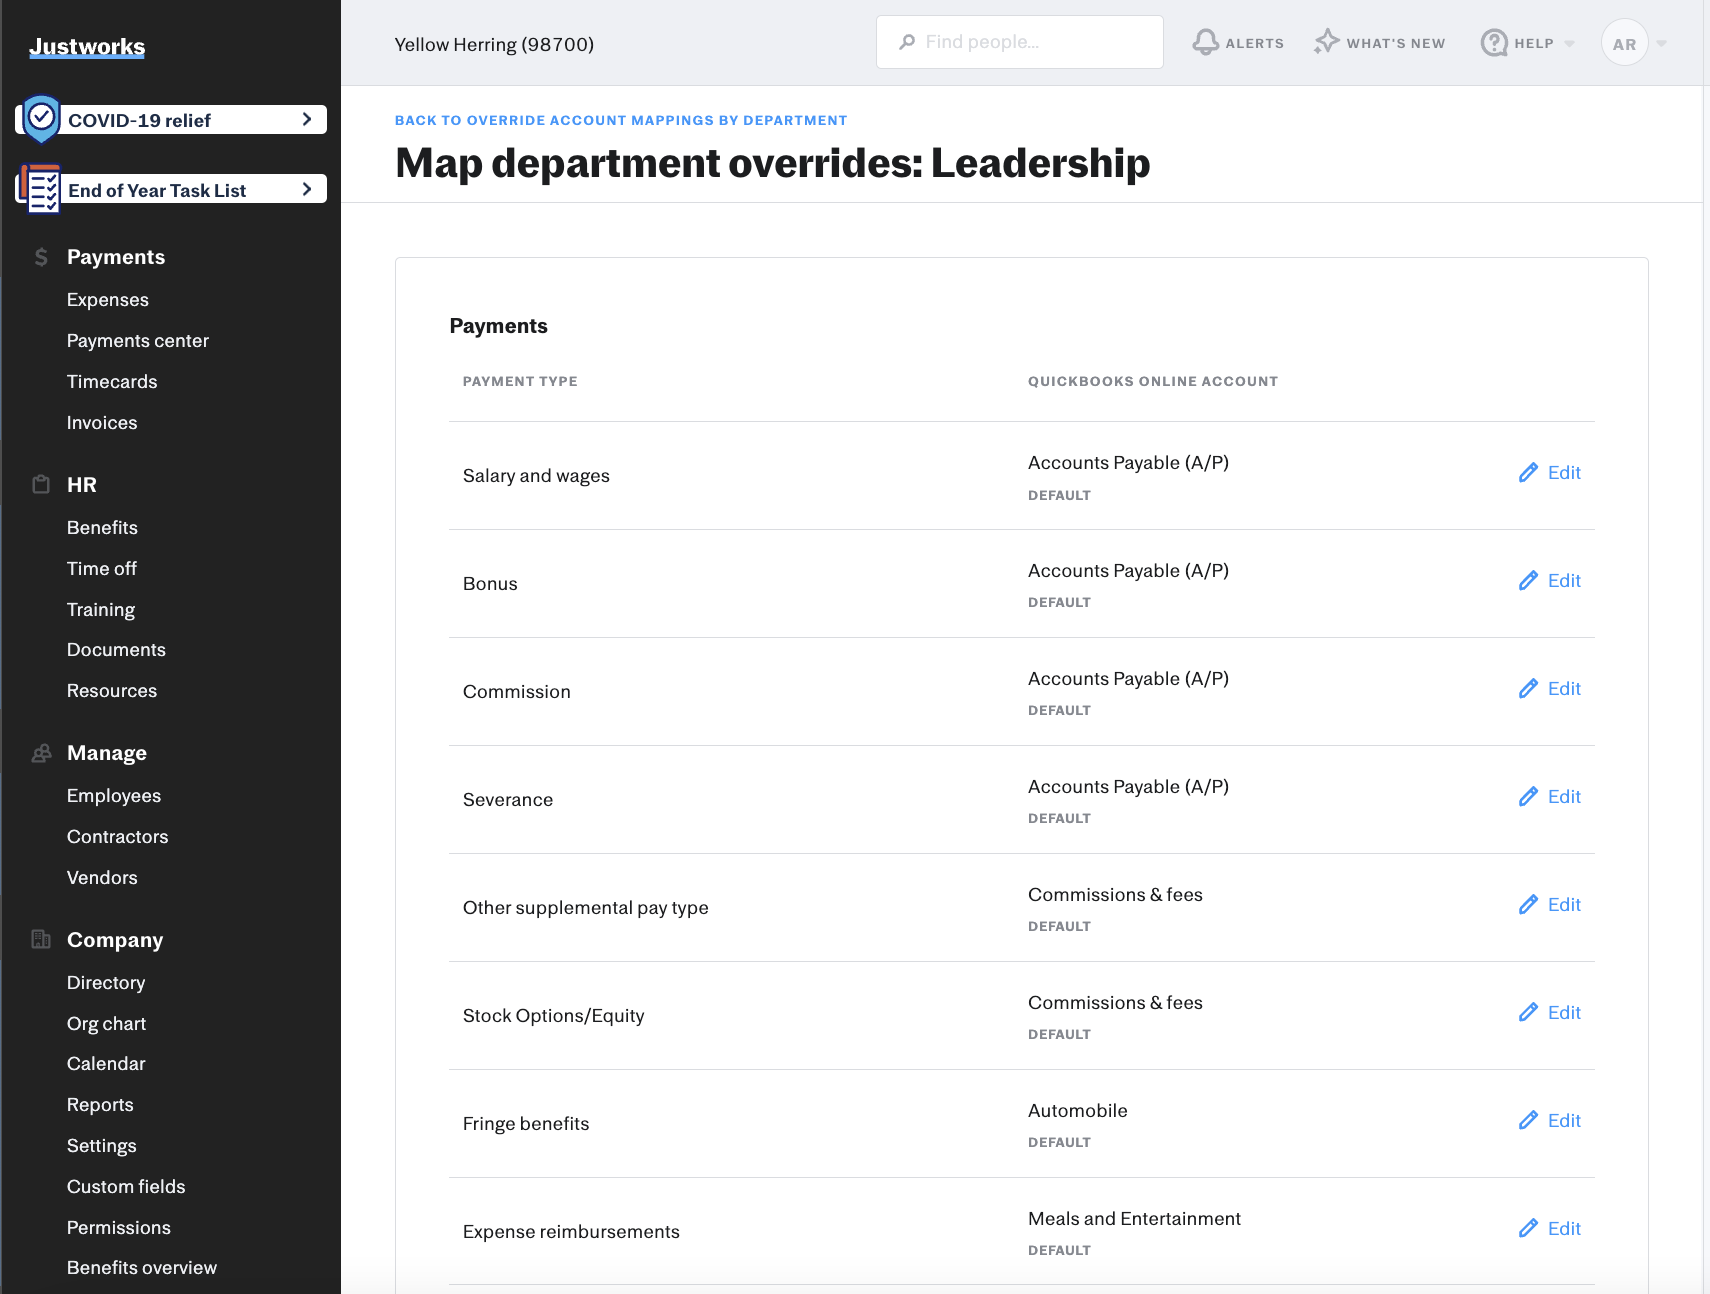Click pencil icon for Salary and wages
The height and width of the screenshot is (1294, 1710).
(x=1528, y=473)
